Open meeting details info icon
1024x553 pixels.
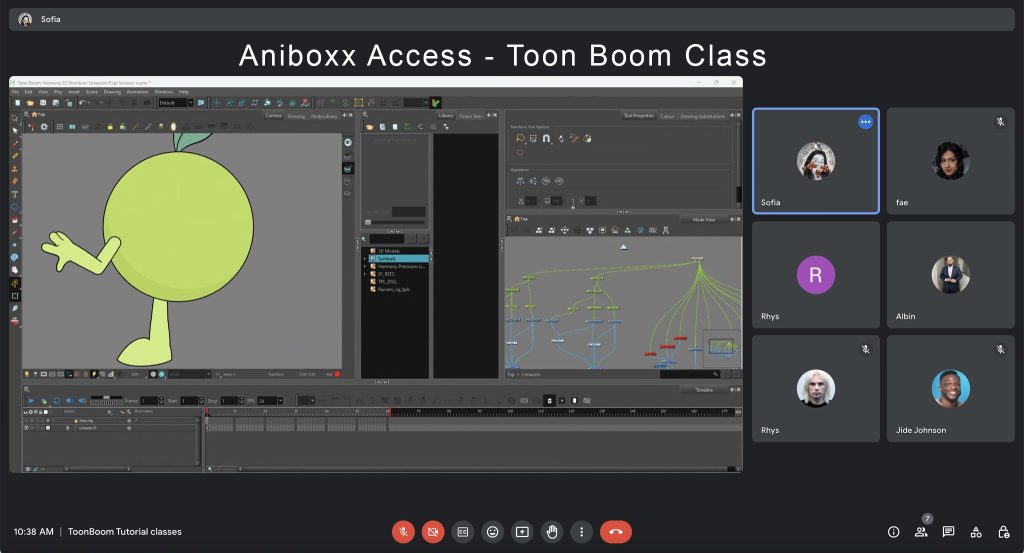click(x=893, y=532)
